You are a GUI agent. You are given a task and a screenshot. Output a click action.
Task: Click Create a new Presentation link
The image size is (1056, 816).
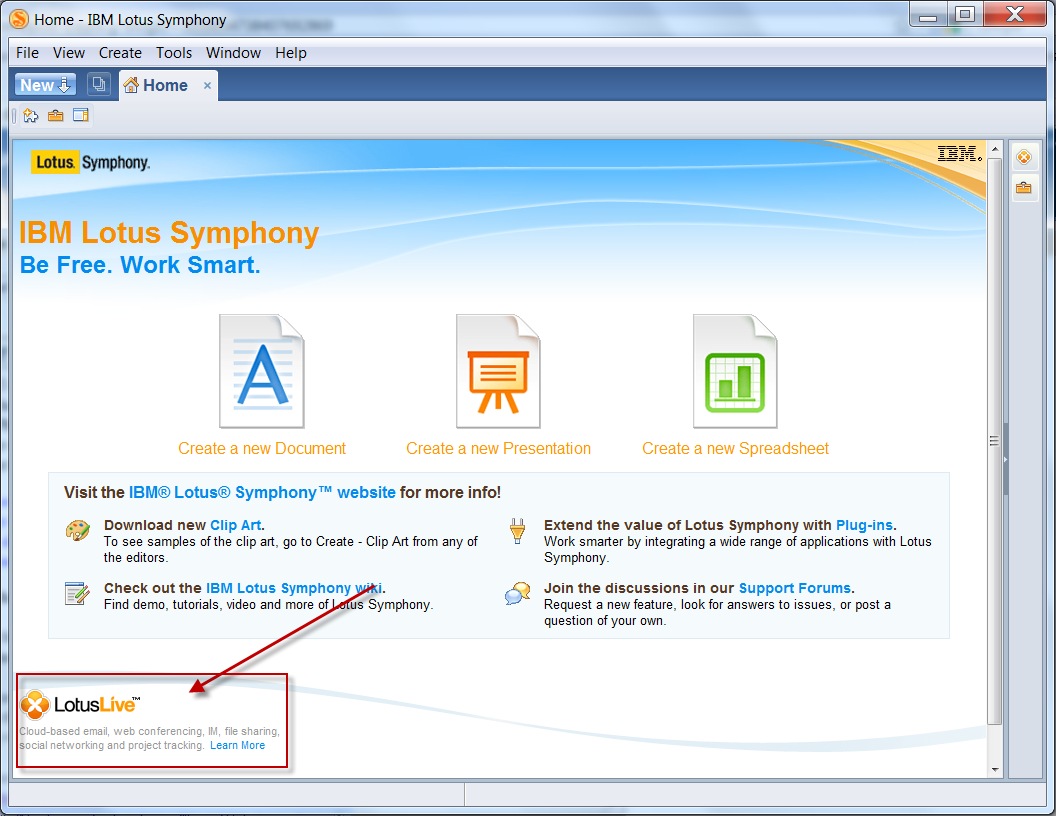[498, 448]
